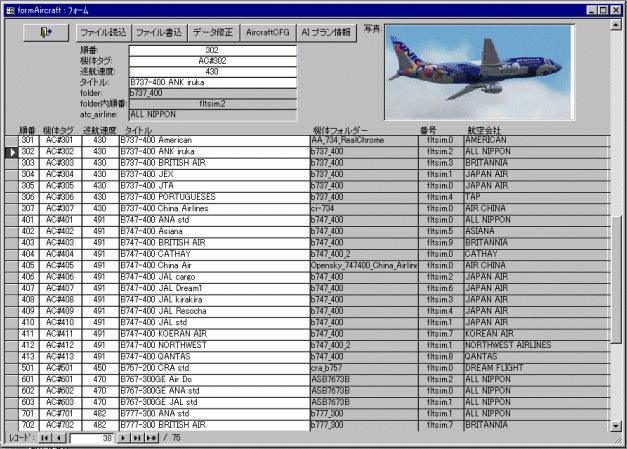
Task: Go to previous record in navigator
Action: pyautogui.click(x=59, y=438)
